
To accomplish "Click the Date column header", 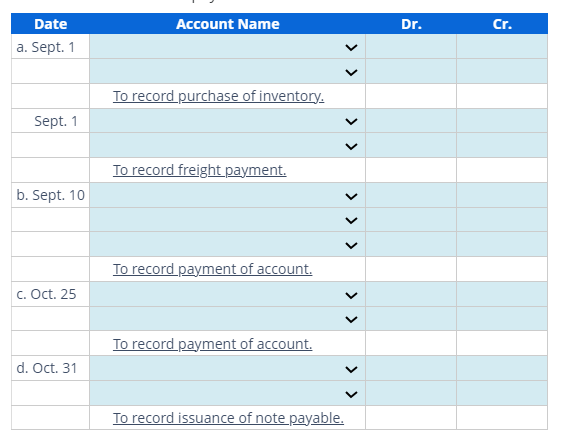I will point(51,24).
